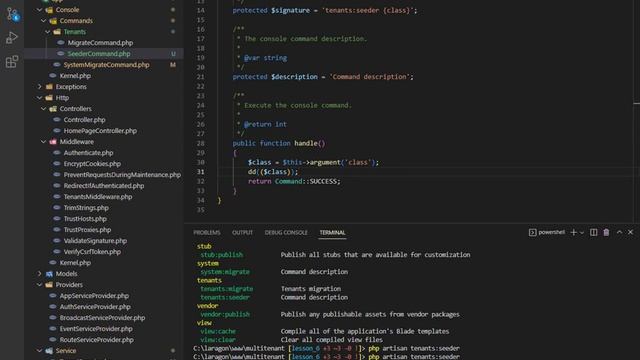Switch to the TERMINAL tab
The height and width of the screenshot is (360, 640).
click(332, 233)
